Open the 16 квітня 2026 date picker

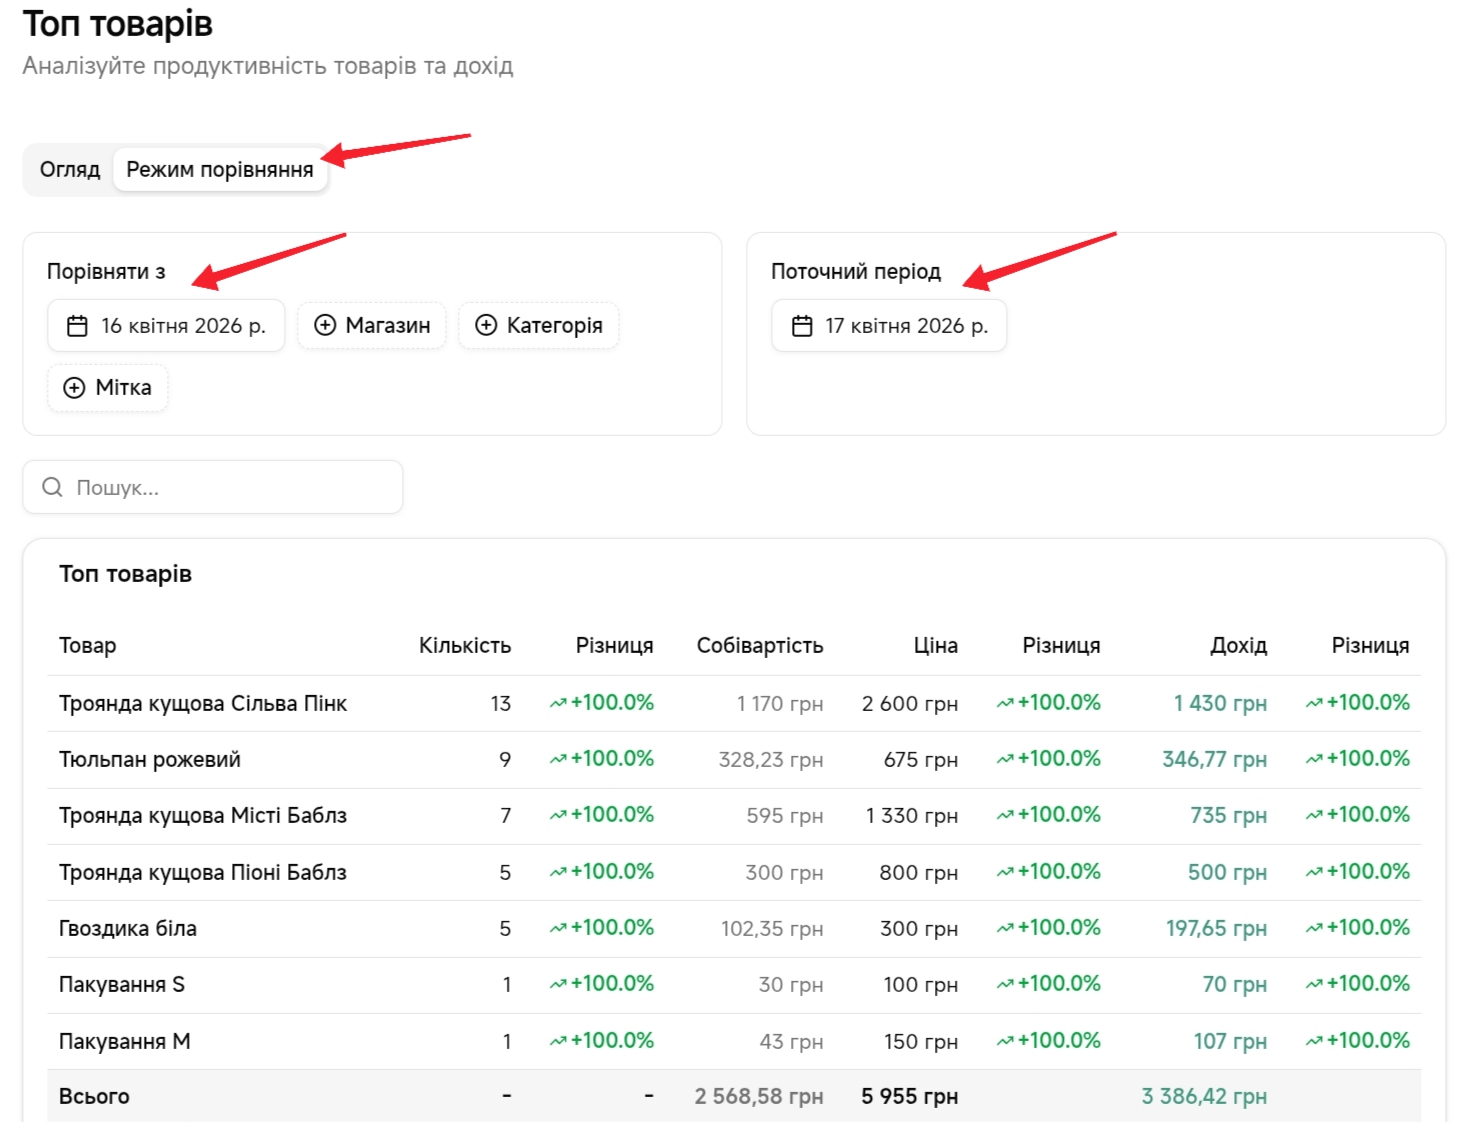click(x=166, y=326)
